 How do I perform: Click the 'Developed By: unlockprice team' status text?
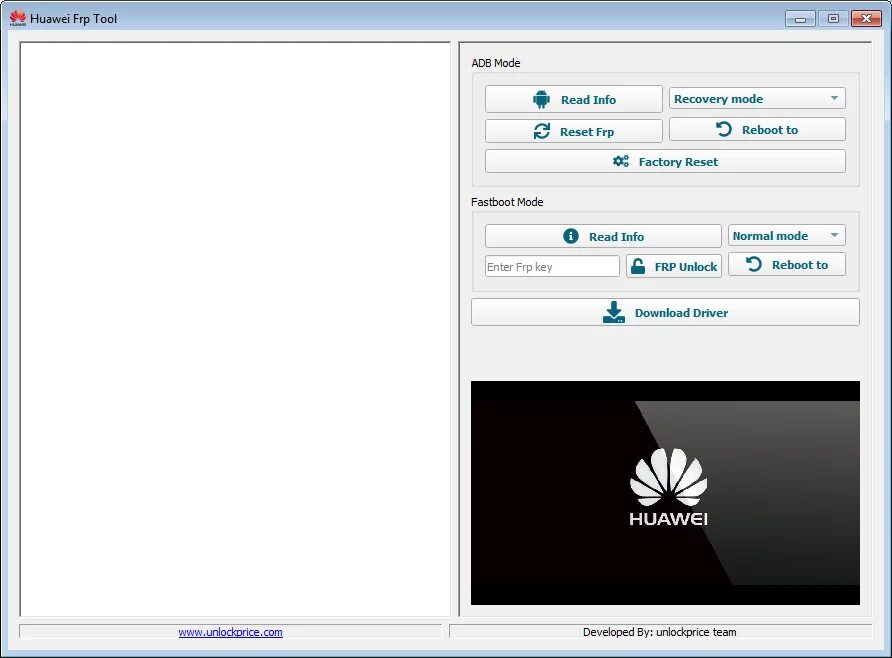[x=659, y=632]
